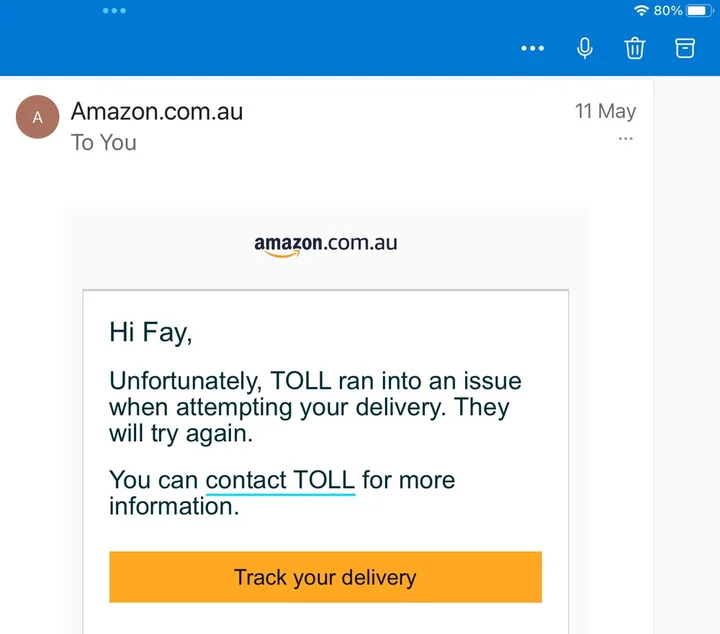Expand the "To You" recipient details

104,143
